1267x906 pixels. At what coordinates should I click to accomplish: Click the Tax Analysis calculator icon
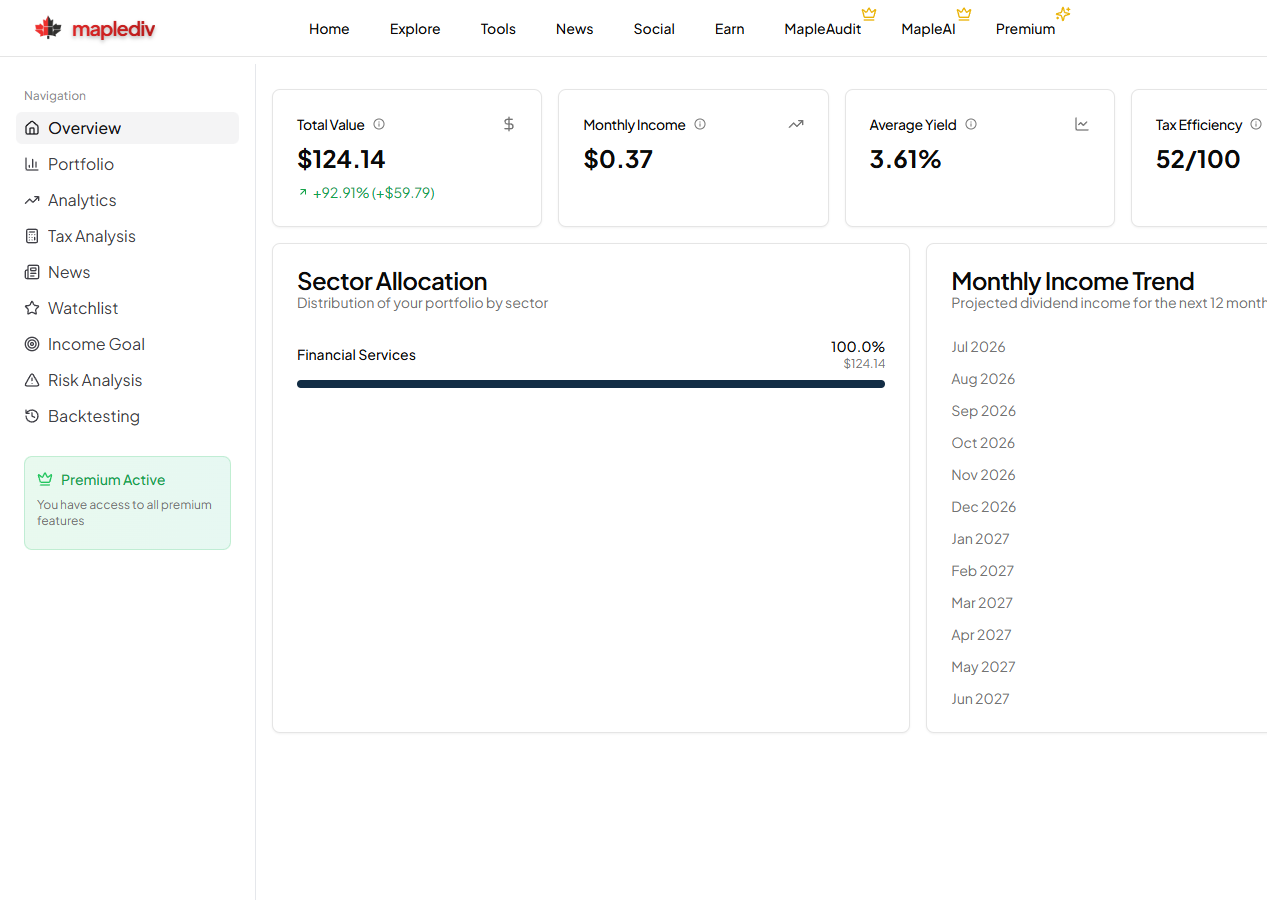coord(32,236)
